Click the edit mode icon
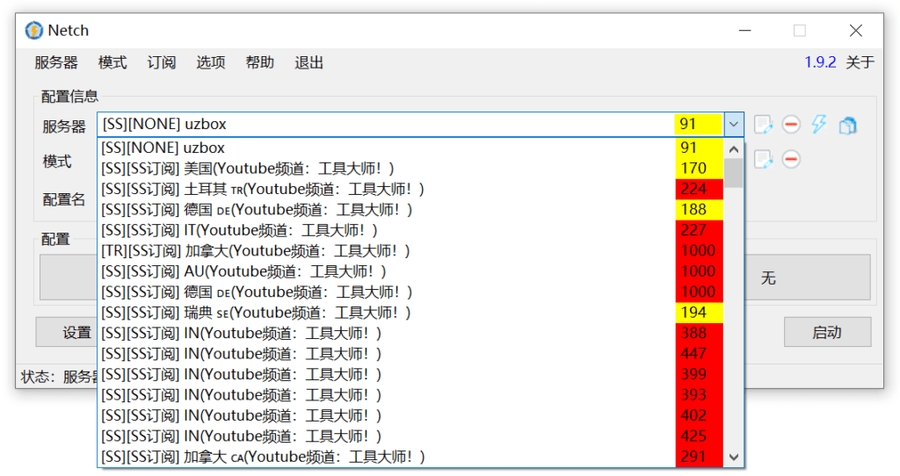The height and width of the screenshot is (476, 900). pyautogui.click(x=763, y=159)
